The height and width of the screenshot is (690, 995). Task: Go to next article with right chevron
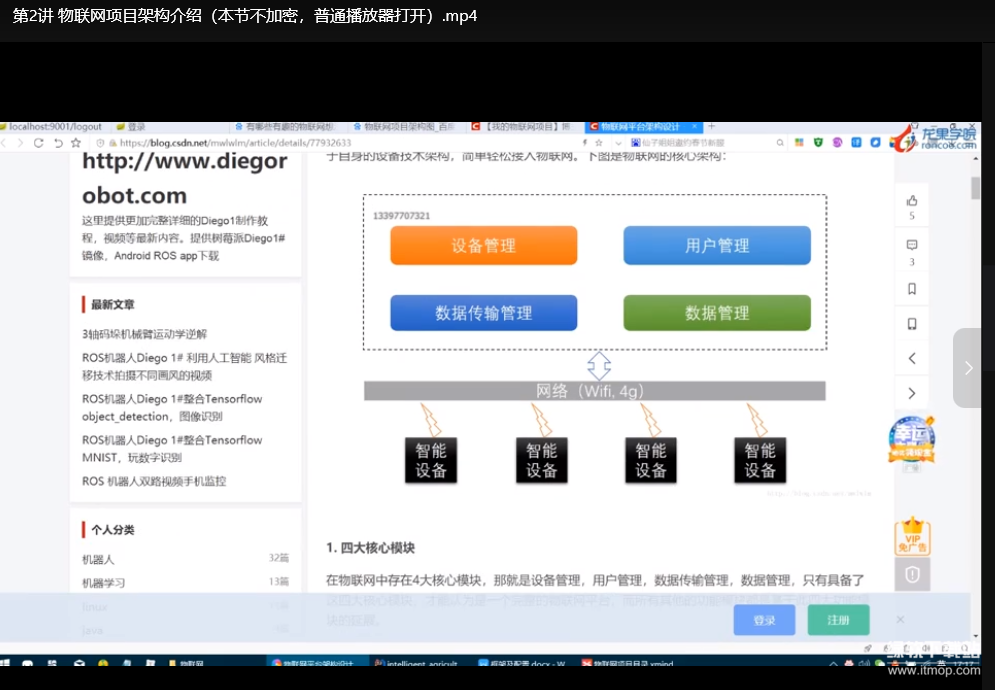tap(911, 393)
